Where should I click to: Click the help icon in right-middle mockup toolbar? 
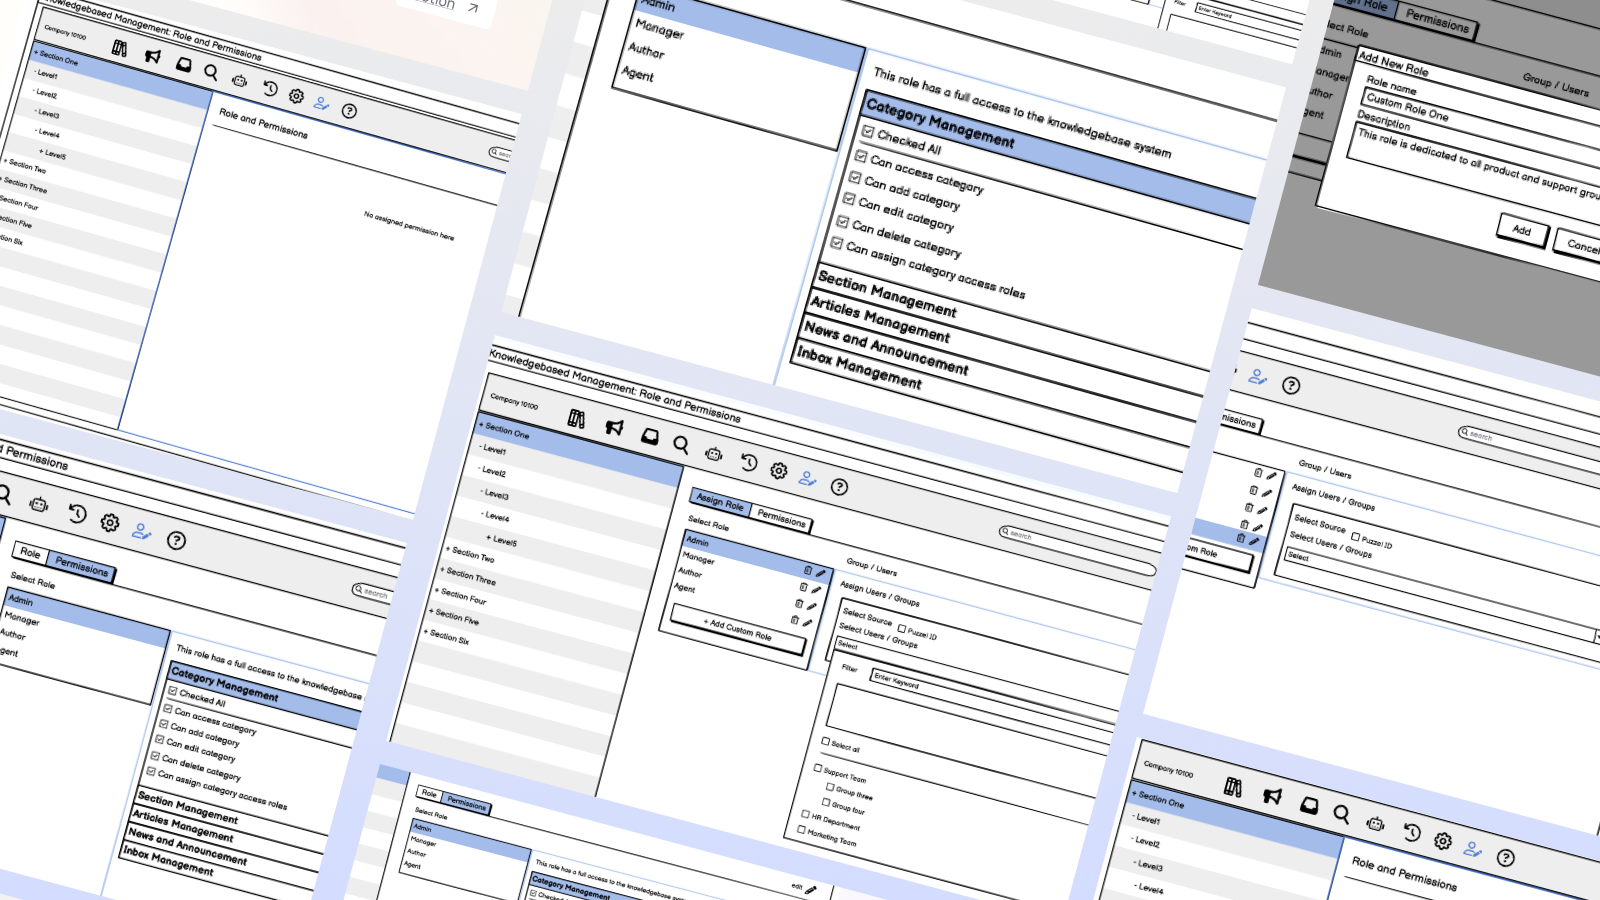1291,385
